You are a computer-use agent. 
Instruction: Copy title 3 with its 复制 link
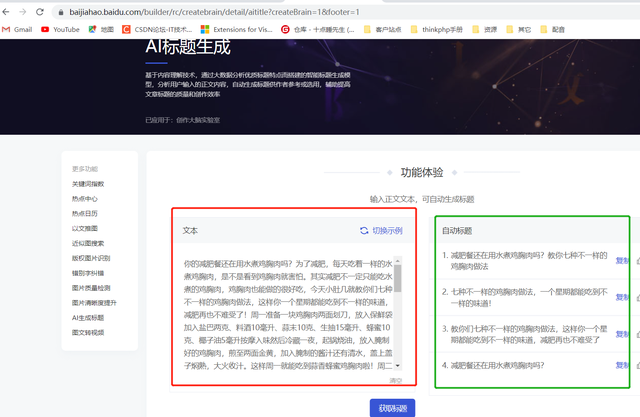[x=622, y=334]
